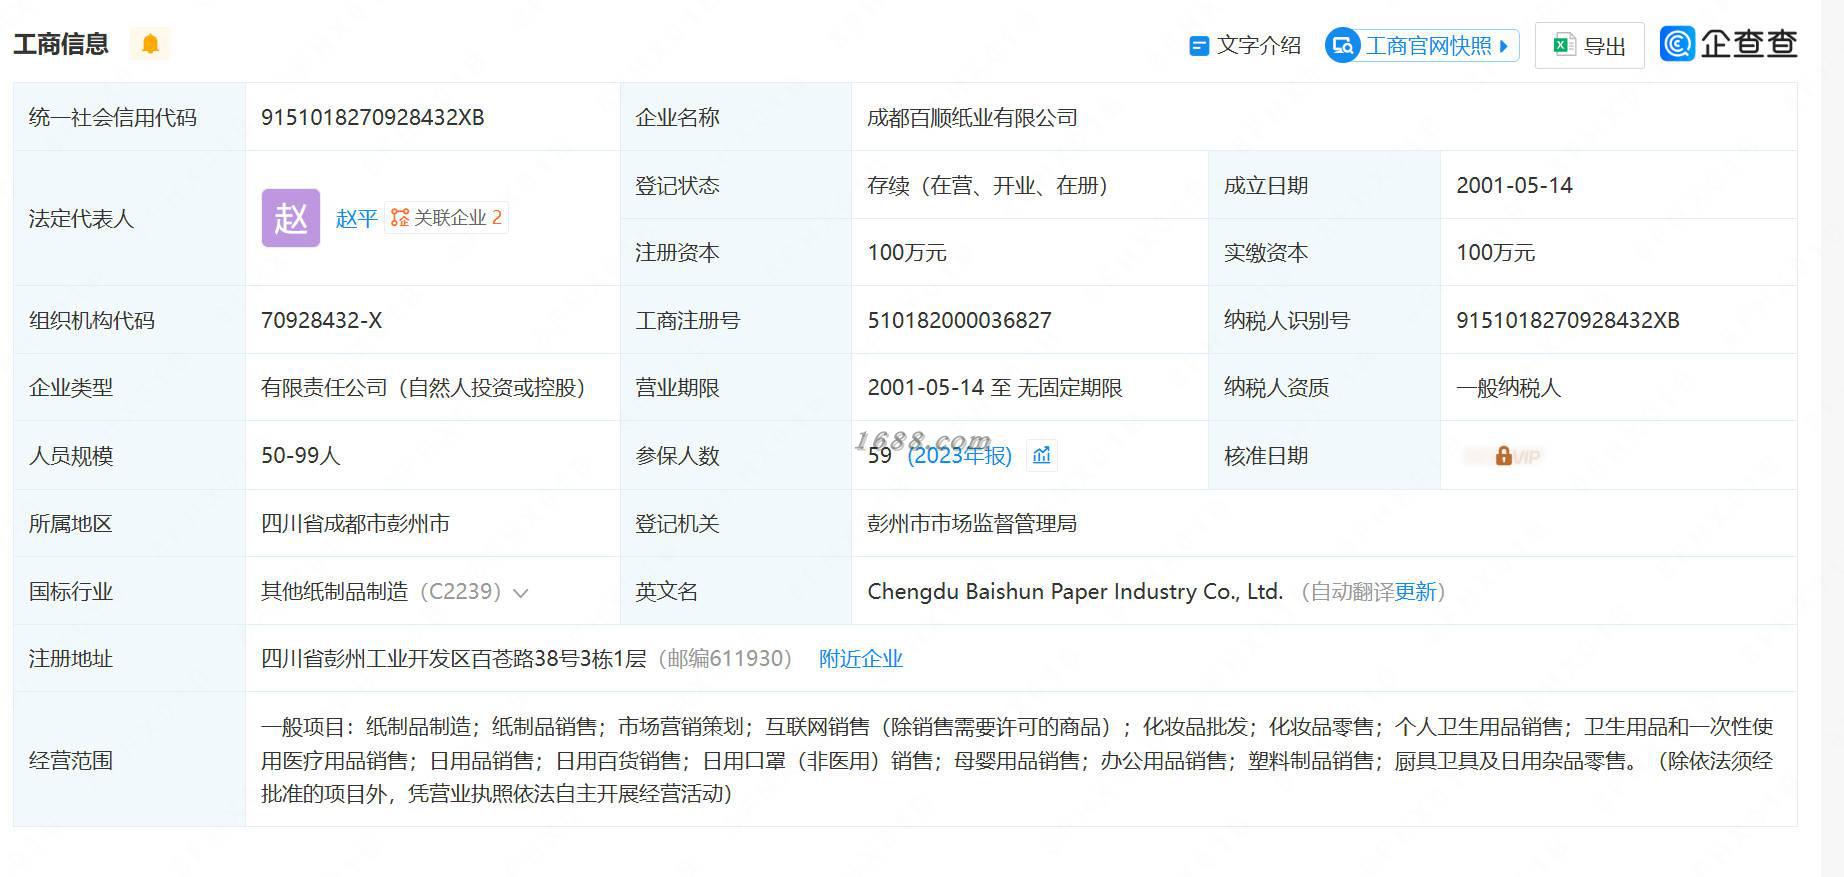Select region 四川省成都市彭州市
The image size is (1844, 877).
(x=355, y=524)
